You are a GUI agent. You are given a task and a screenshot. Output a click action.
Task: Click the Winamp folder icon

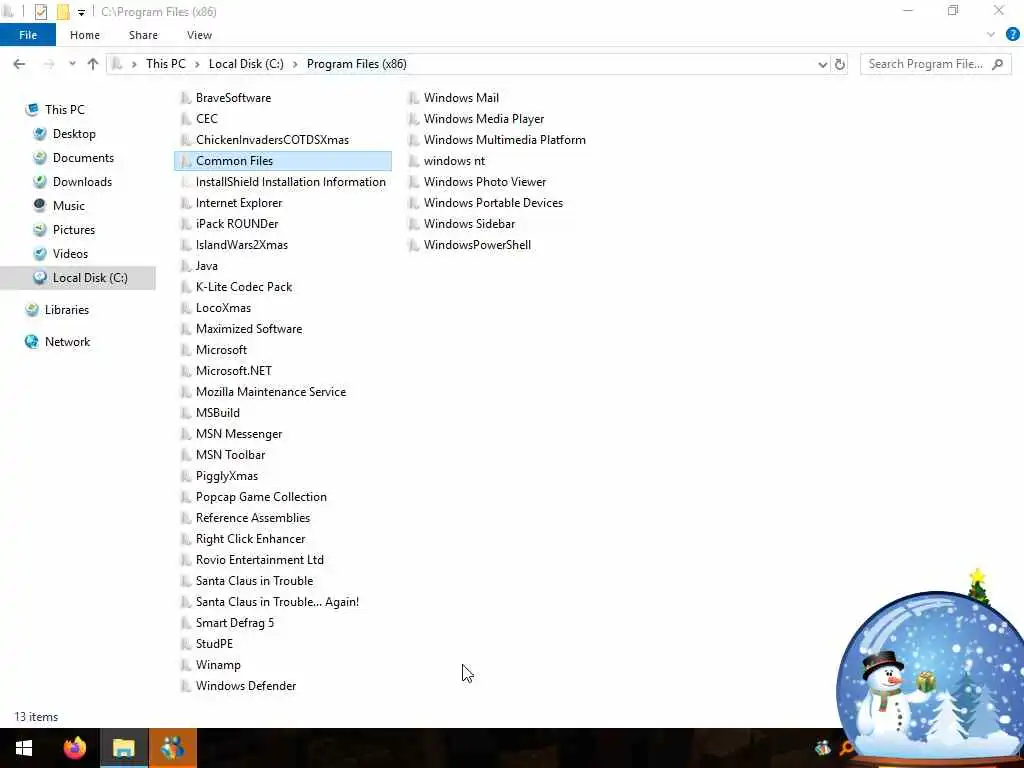coord(186,665)
